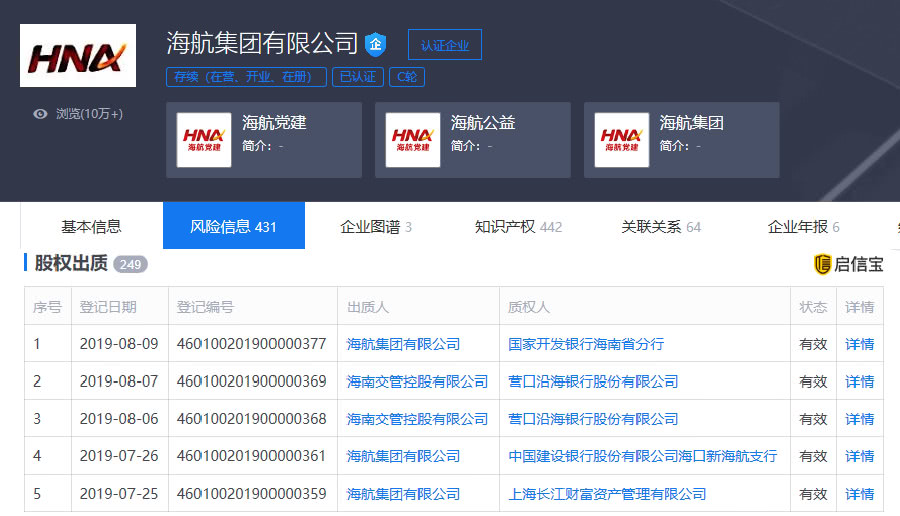Open the 海航集团 card logo

pyautogui.click(x=622, y=140)
